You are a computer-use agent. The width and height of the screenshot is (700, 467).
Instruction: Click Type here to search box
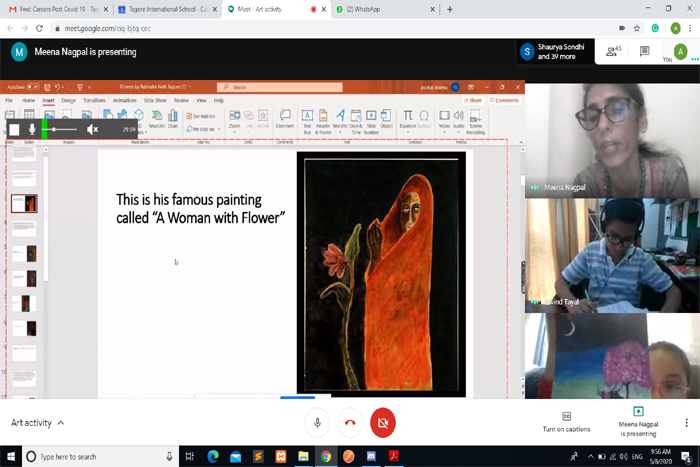(100, 456)
